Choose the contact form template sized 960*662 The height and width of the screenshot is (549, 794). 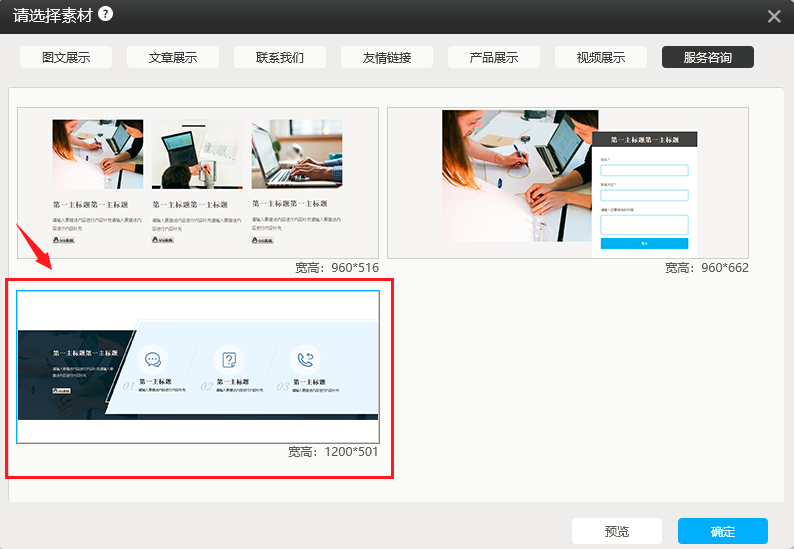coord(568,183)
